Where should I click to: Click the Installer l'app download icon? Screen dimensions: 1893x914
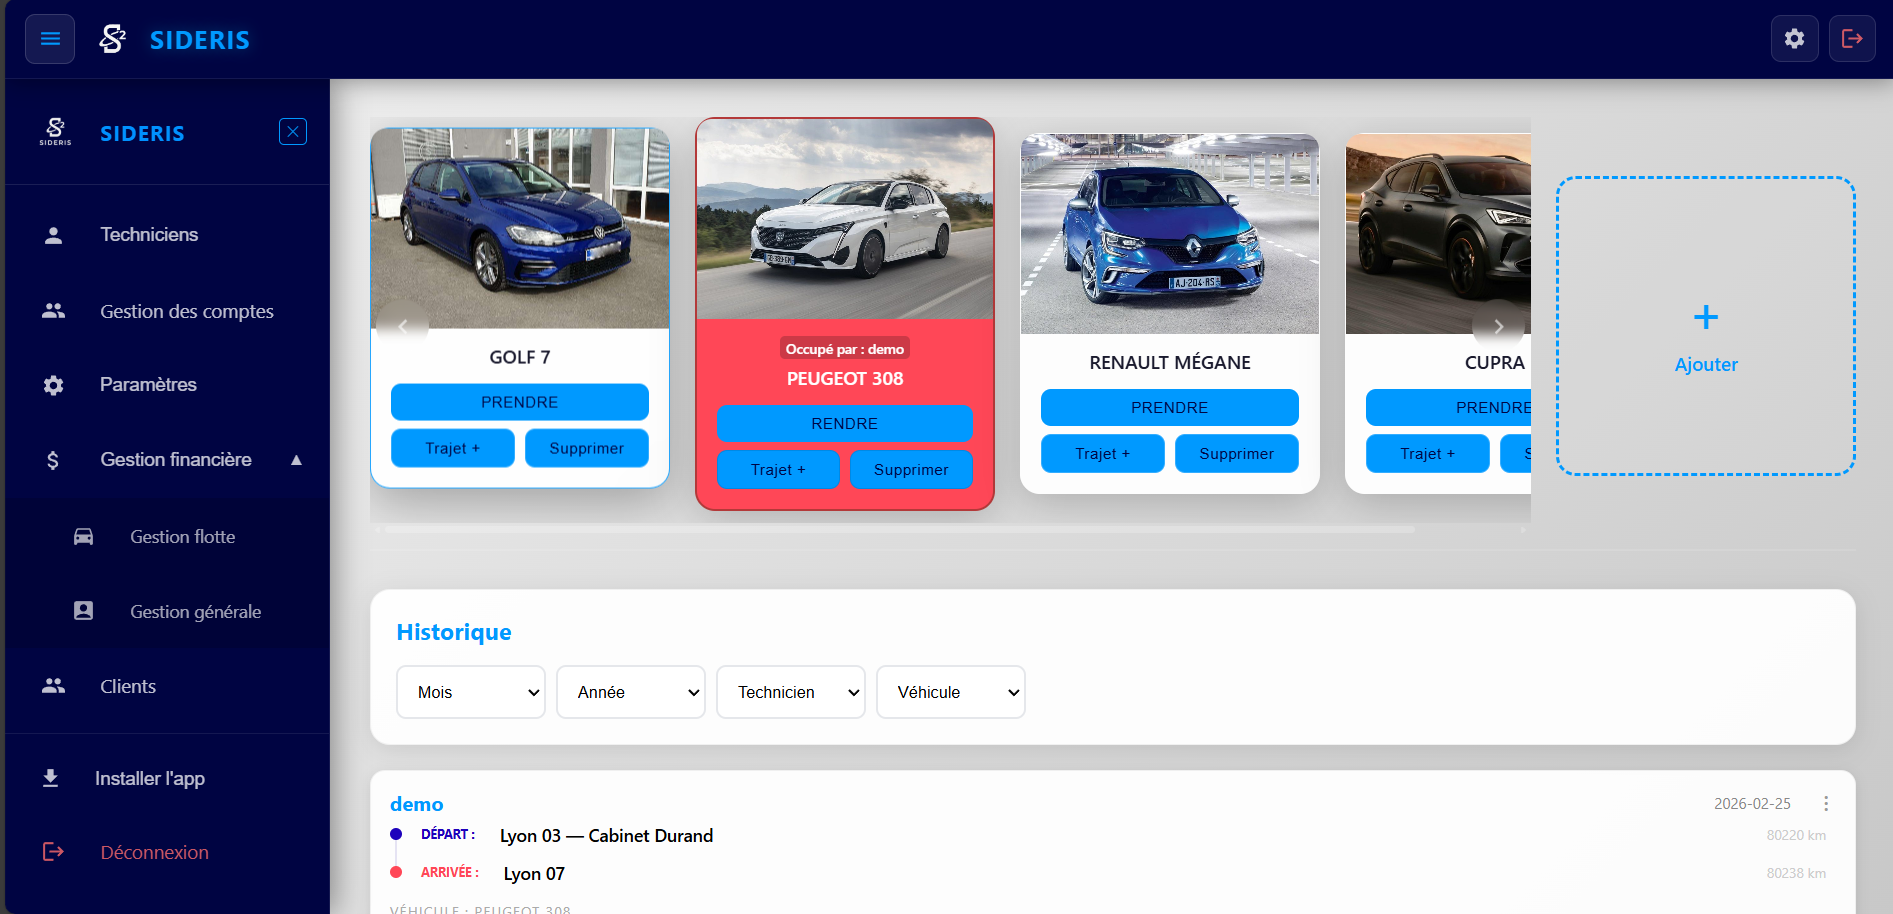(49, 778)
